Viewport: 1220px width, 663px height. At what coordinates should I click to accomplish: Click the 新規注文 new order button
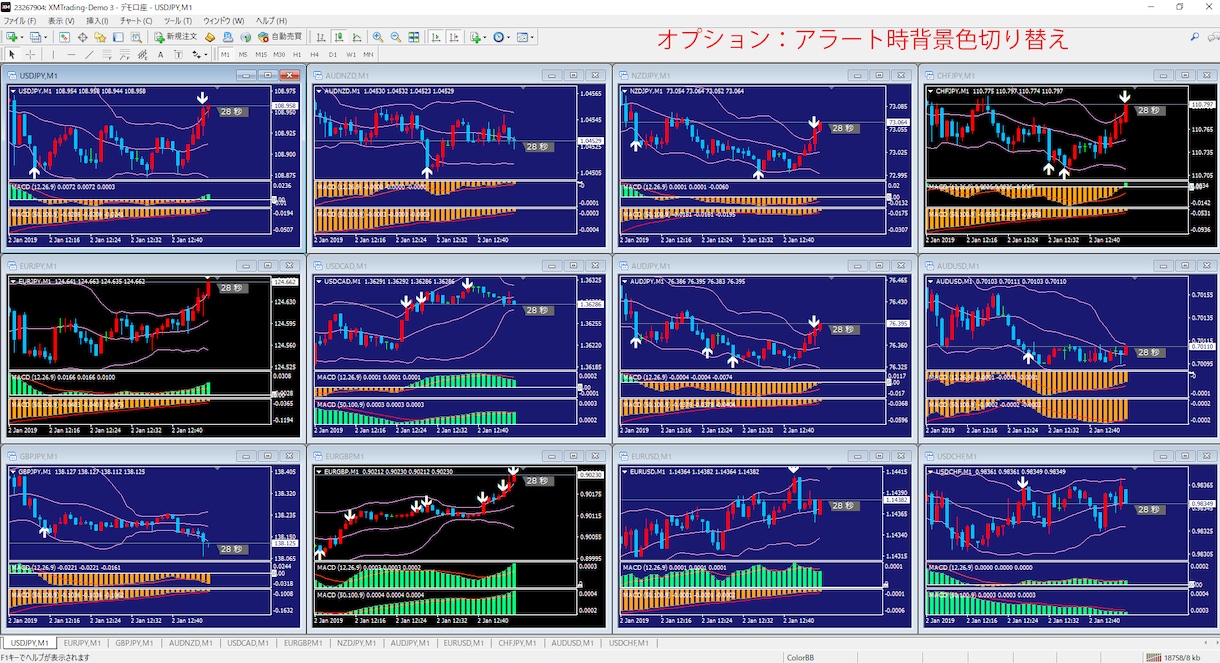tap(176, 37)
